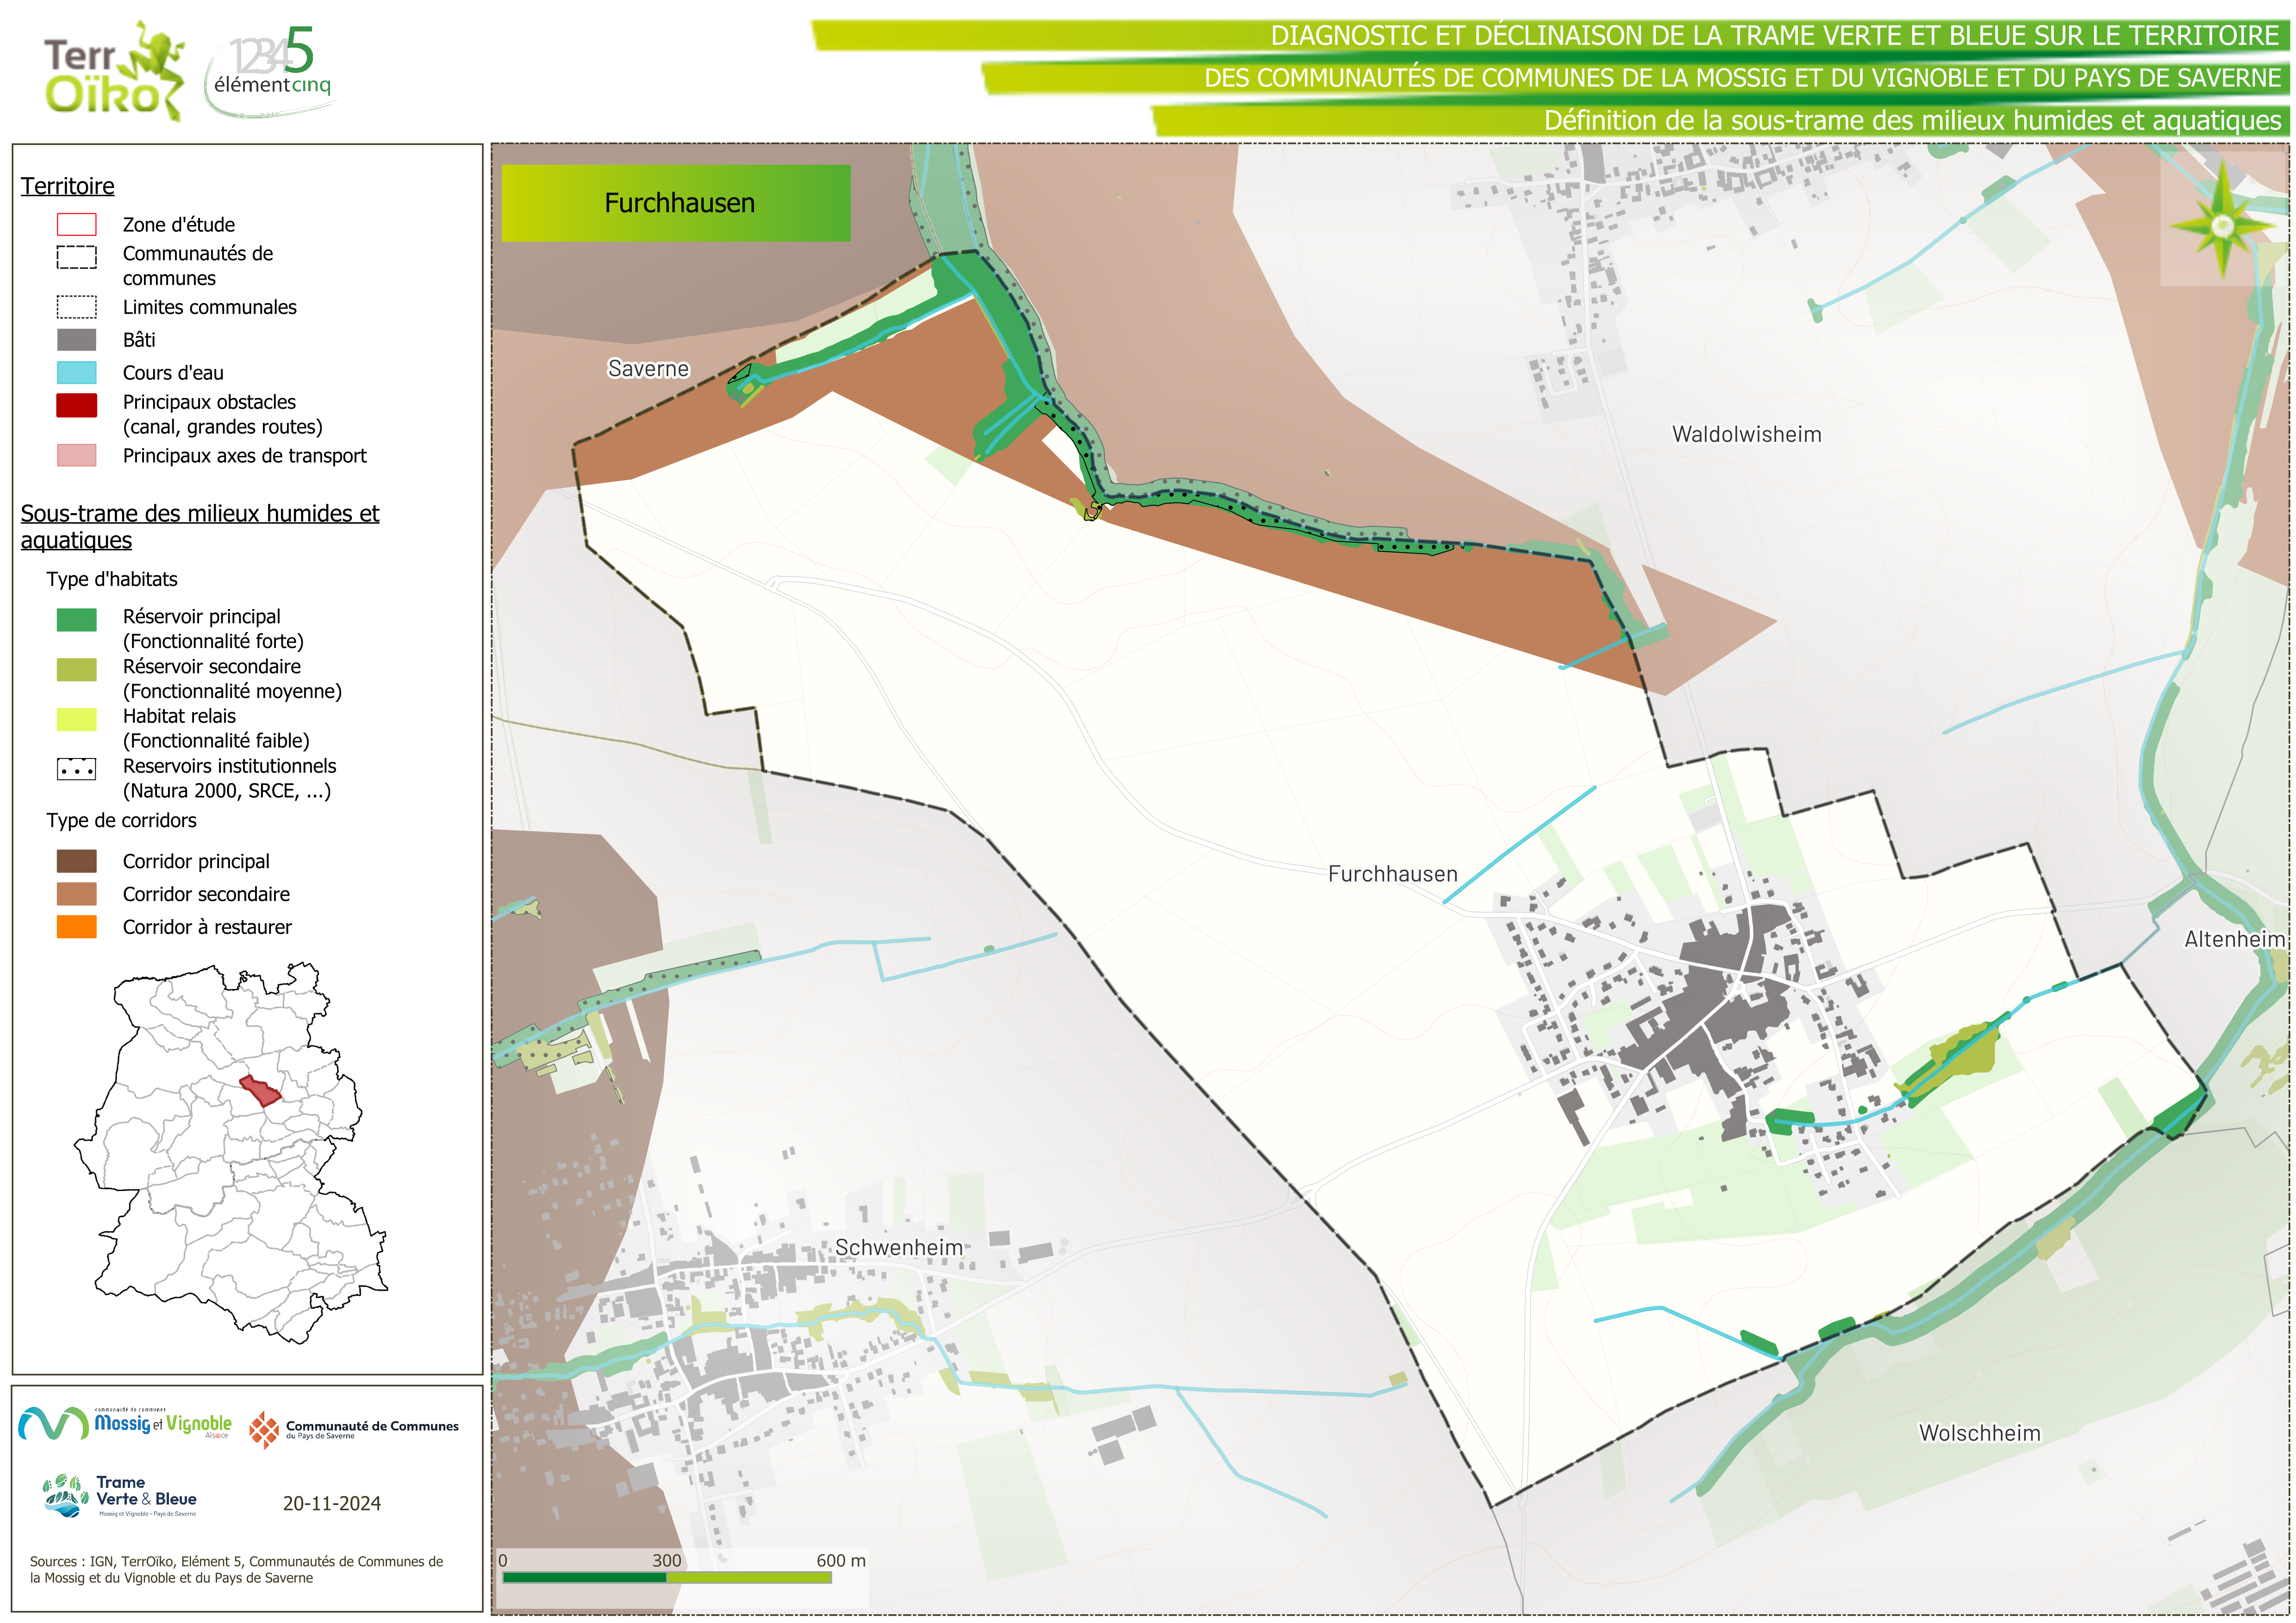The height and width of the screenshot is (1623, 2296).
Task: Click the red commune on locator map
Action: coord(261,1091)
